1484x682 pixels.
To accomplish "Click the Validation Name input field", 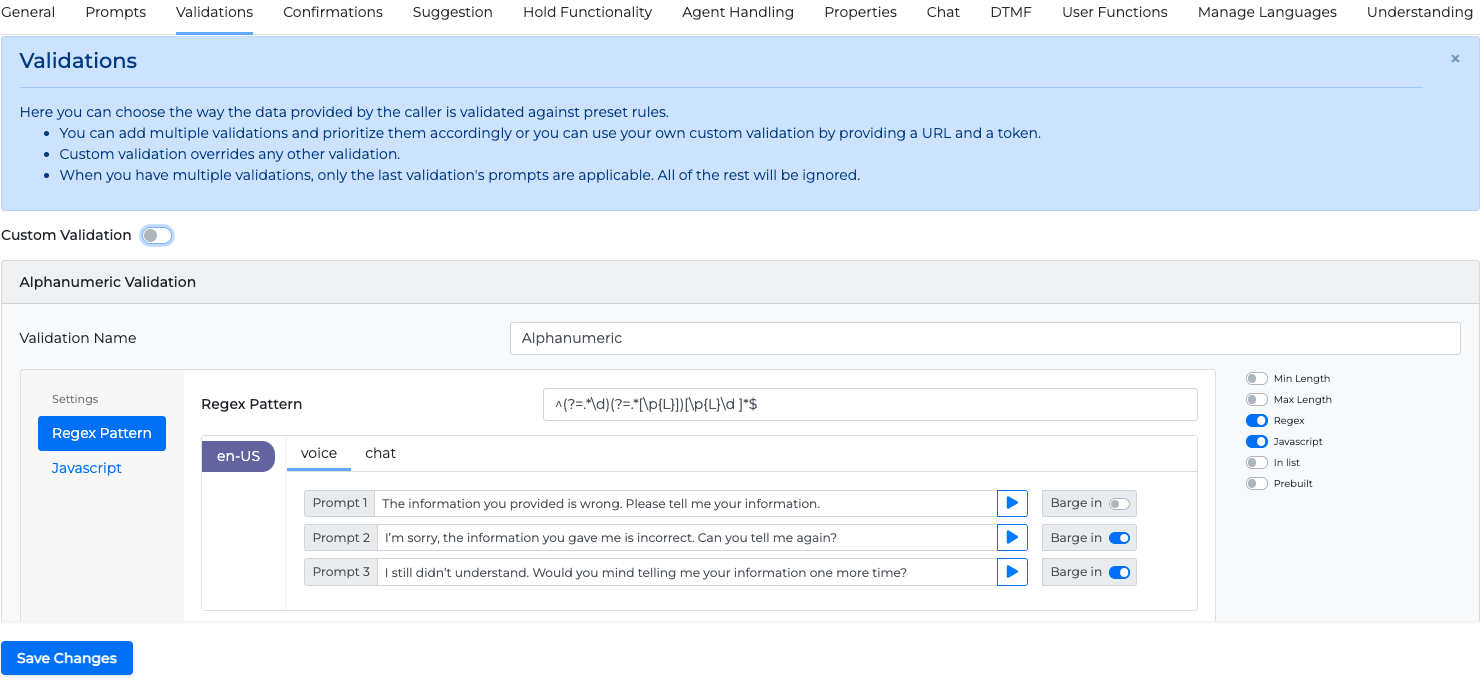I will (x=984, y=338).
